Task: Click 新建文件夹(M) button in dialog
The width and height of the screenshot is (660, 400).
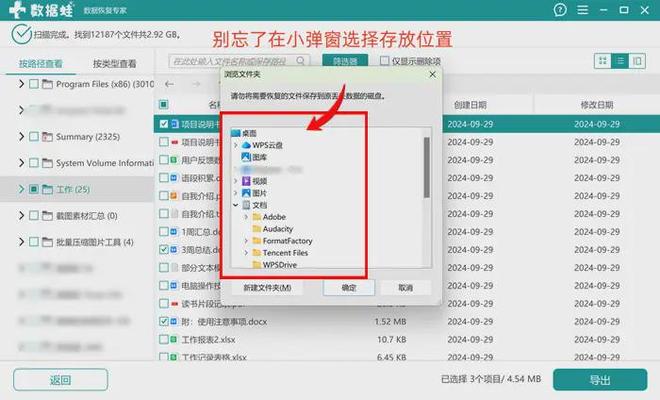Action: tap(267, 288)
